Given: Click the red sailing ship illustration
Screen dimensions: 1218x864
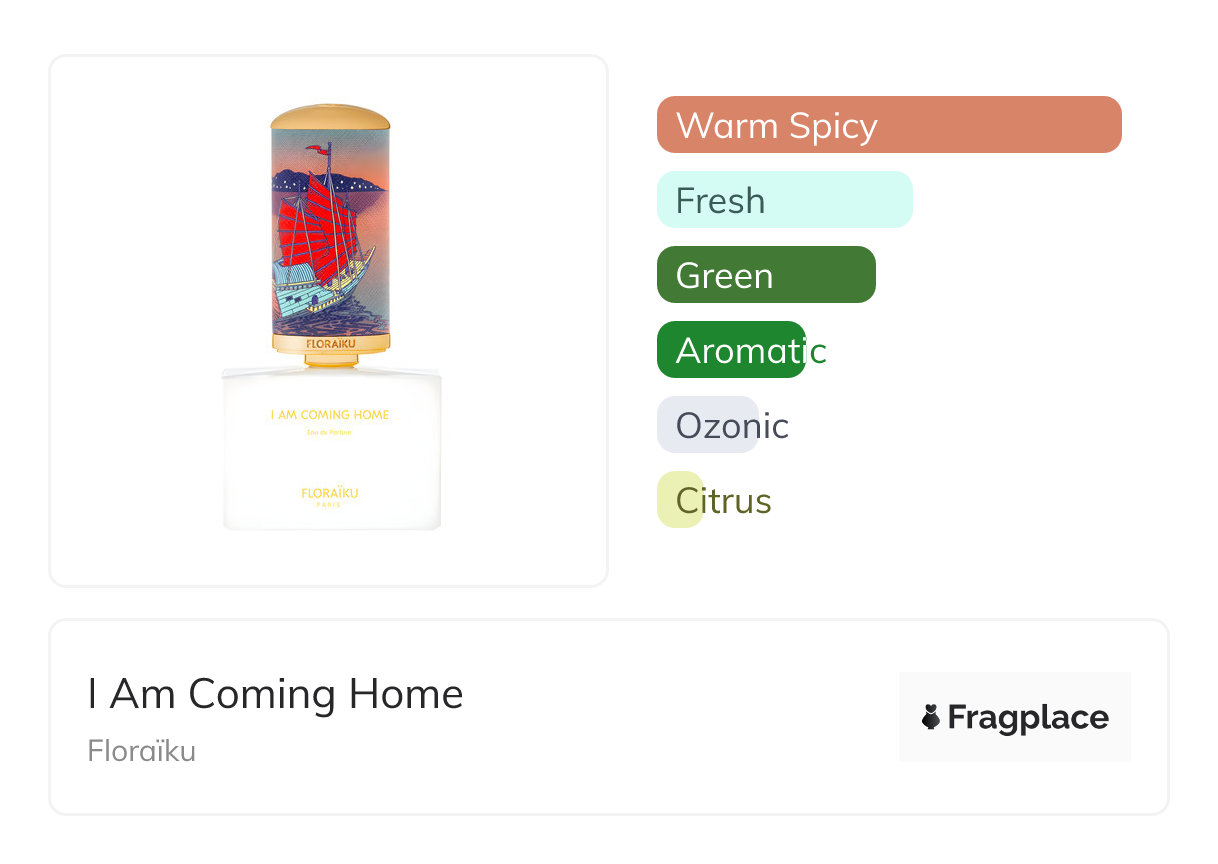Looking at the screenshot, I should point(325,245).
